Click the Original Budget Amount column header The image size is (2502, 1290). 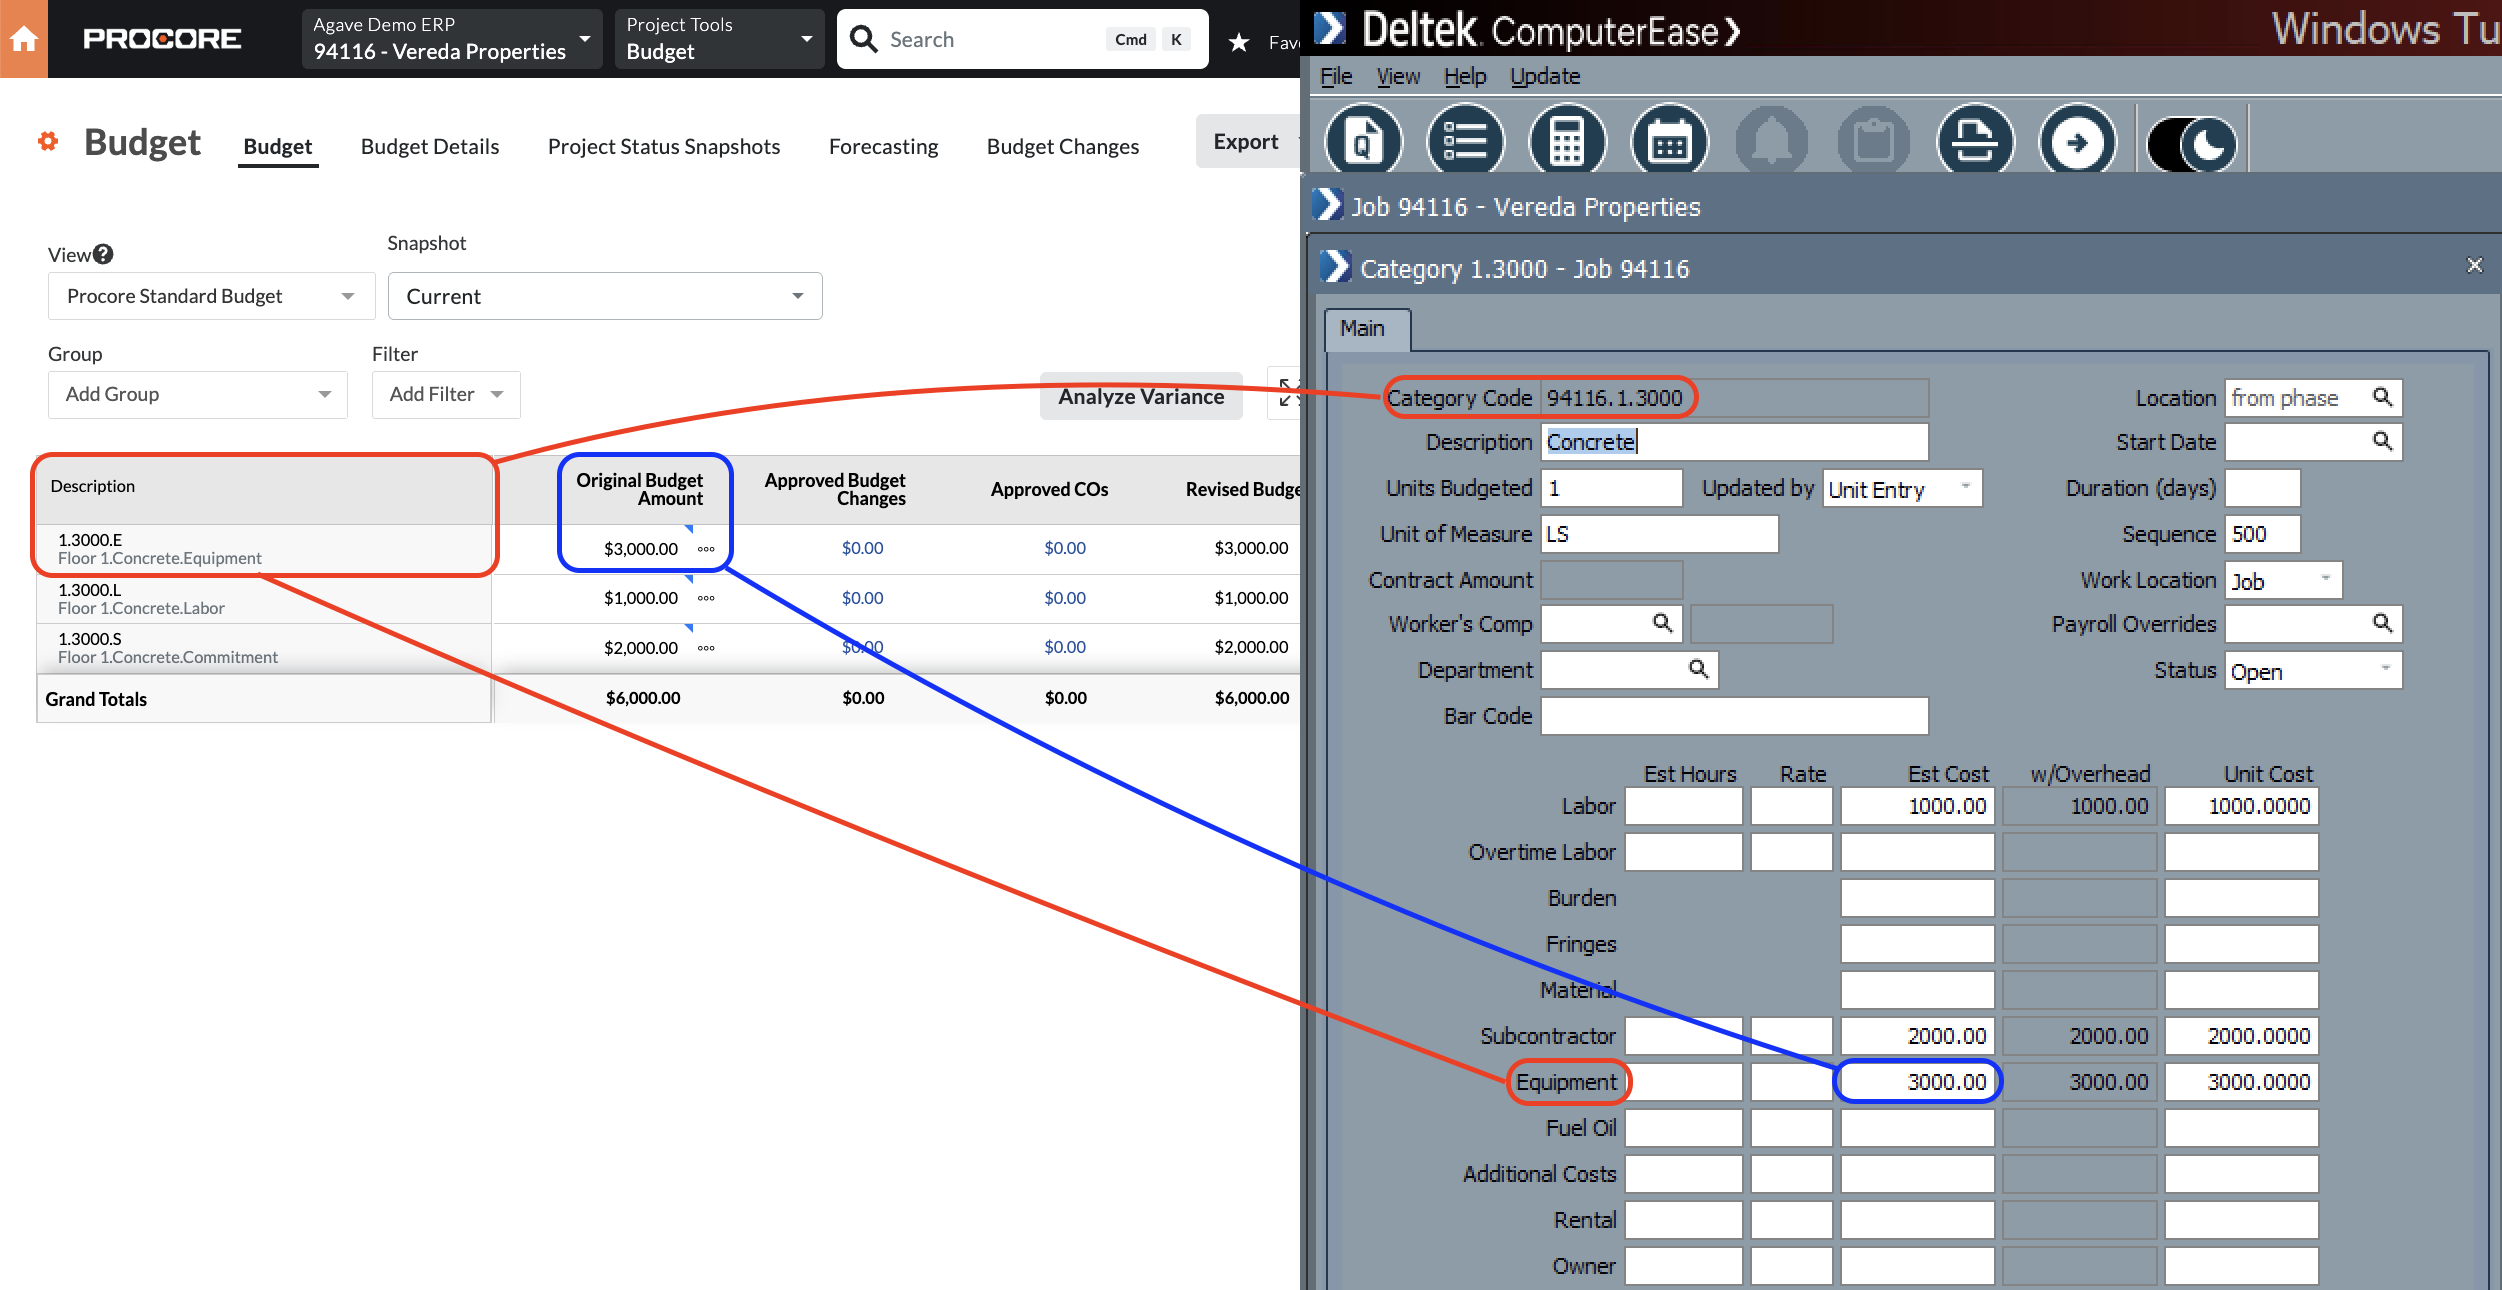640,489
